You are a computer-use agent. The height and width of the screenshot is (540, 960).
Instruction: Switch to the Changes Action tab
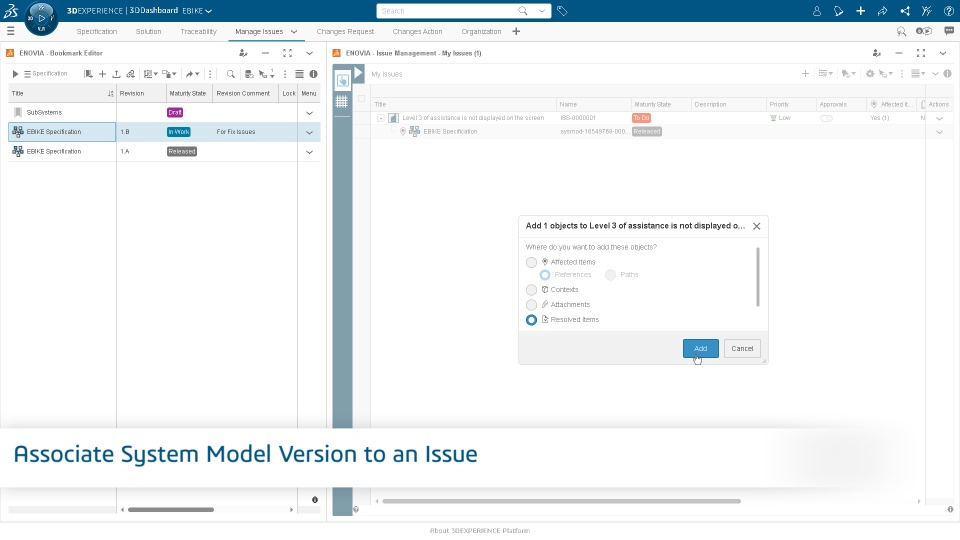(x=417, y=31)
